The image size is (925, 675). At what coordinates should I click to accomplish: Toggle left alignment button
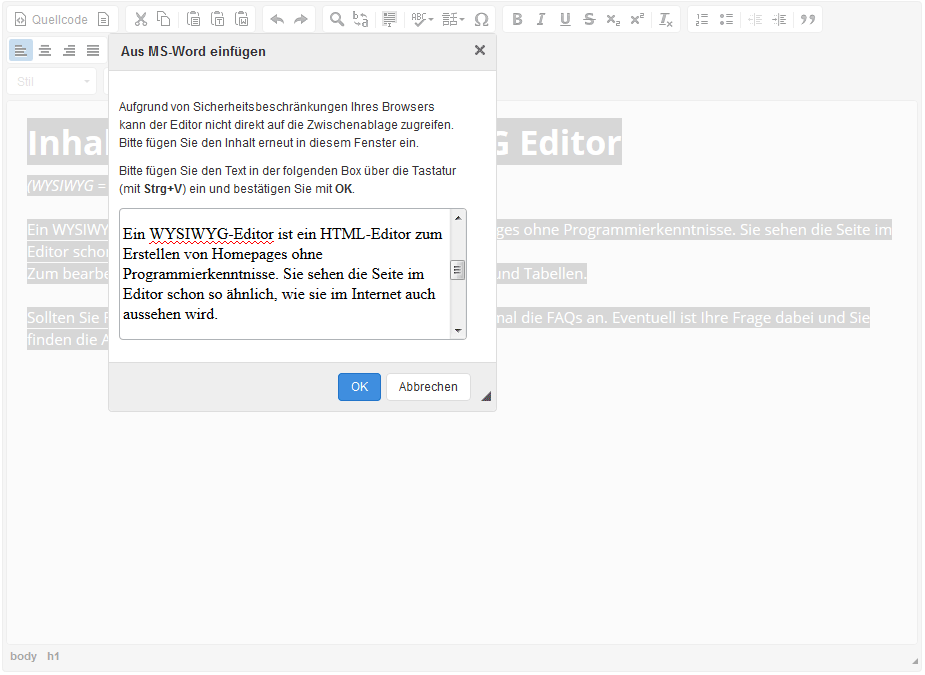click(21, 51)
